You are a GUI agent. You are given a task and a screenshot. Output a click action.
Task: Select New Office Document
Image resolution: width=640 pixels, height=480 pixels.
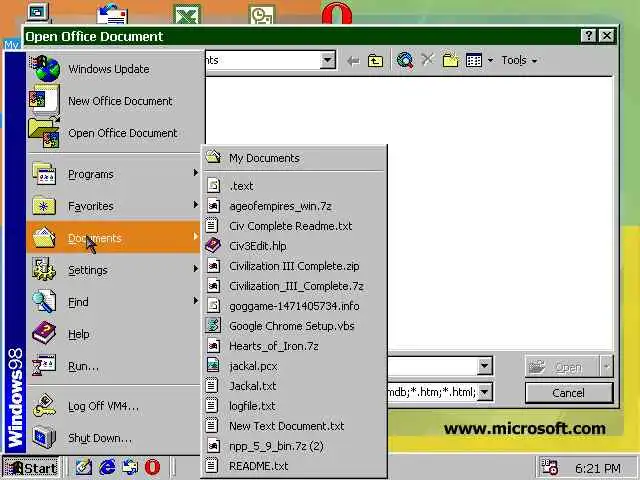click(115, 101)
